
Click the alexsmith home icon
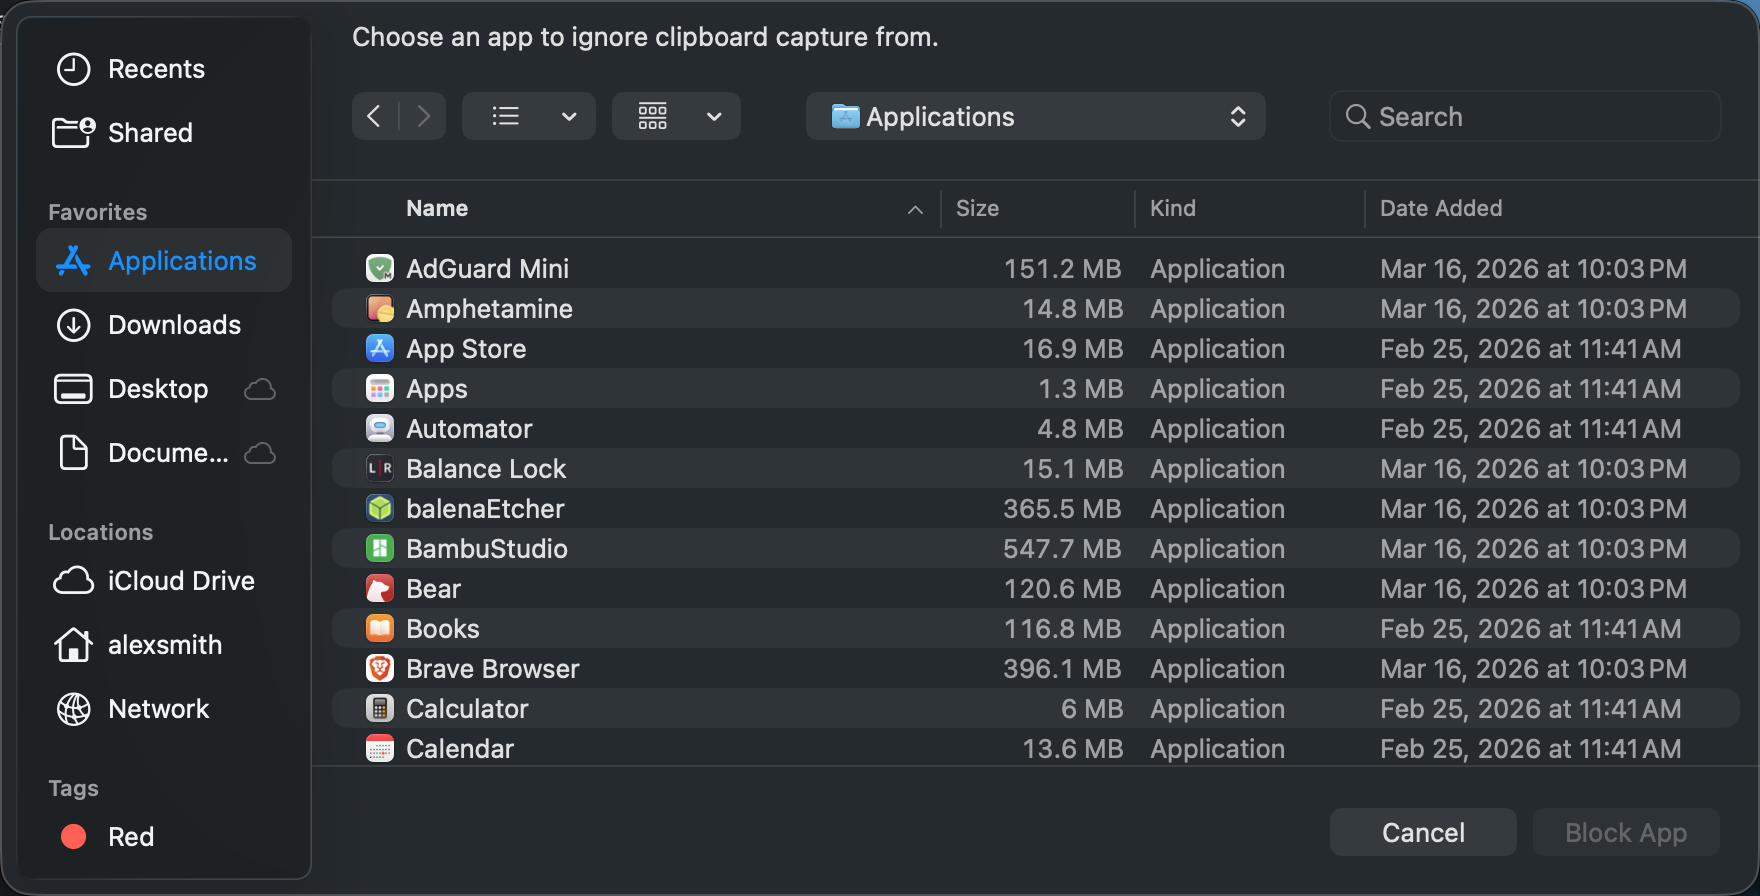pyautogui.click(x=74, y=645)
